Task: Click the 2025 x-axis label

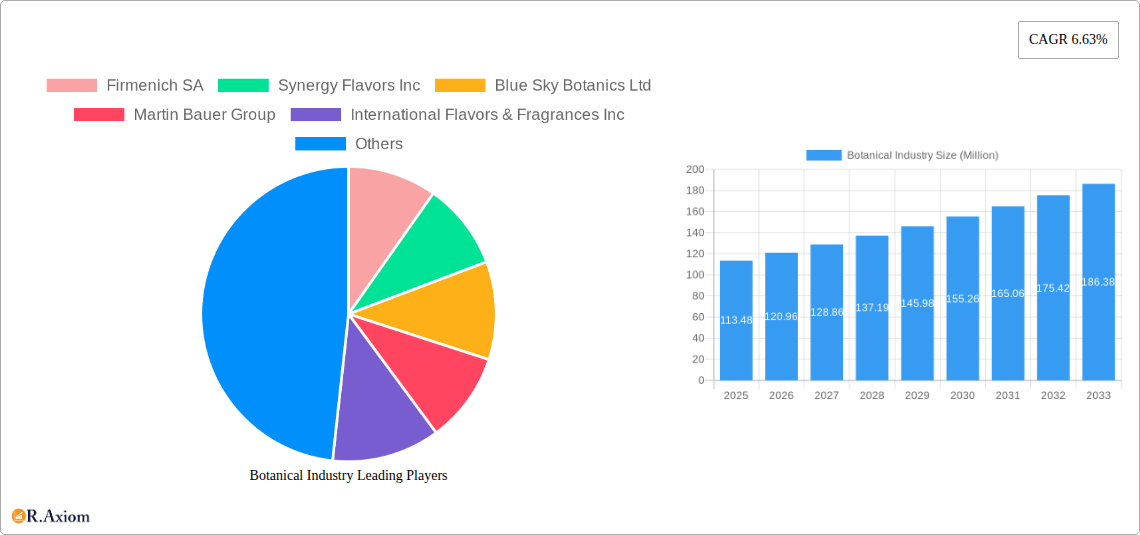Action: click(736, 395)
